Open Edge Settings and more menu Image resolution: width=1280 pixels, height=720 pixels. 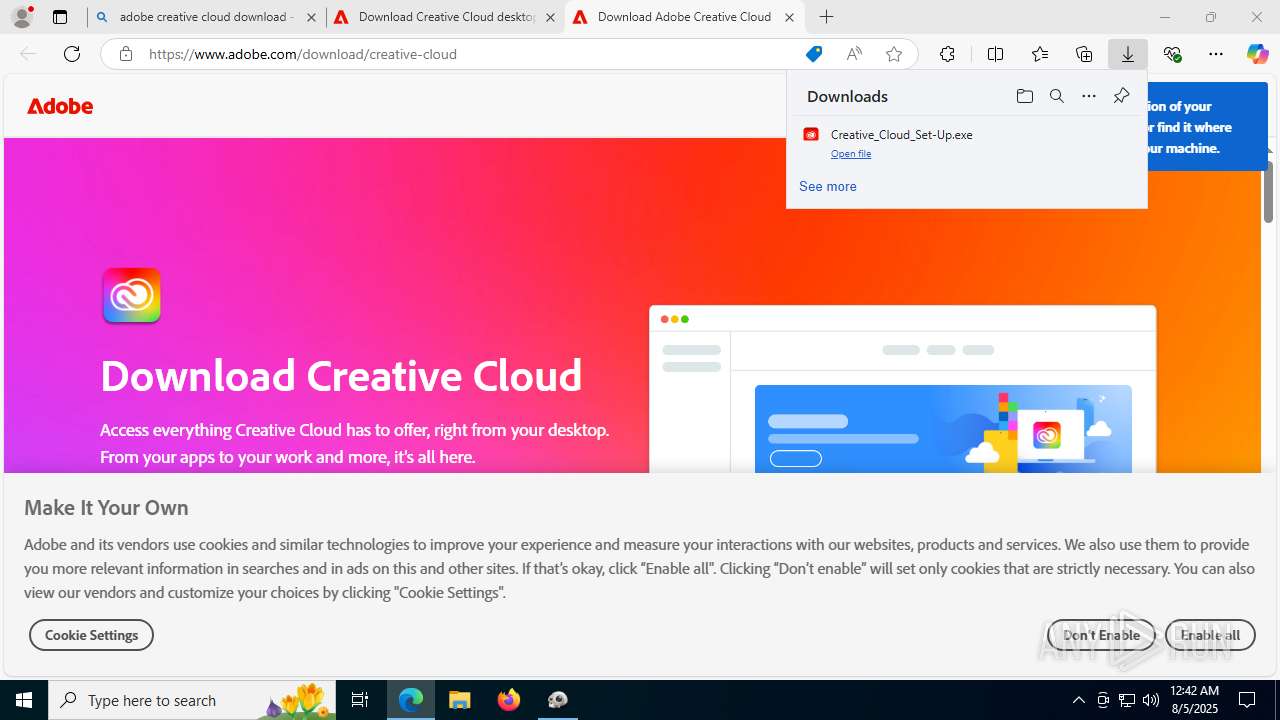[1216, 54]
